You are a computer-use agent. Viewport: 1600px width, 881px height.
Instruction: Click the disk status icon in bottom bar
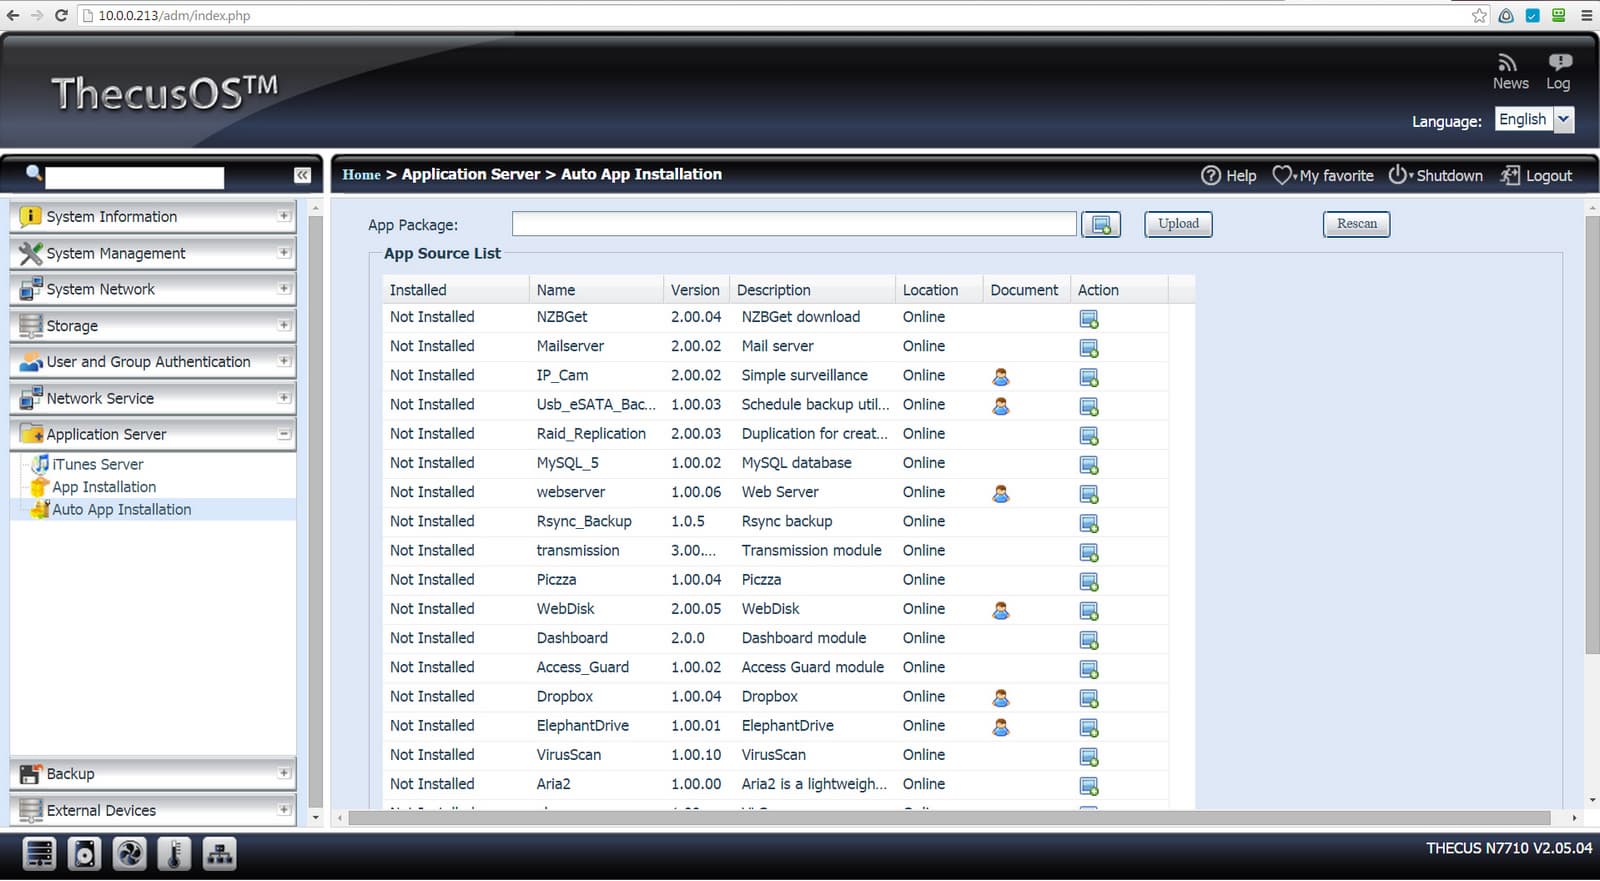tap(84, 854)
